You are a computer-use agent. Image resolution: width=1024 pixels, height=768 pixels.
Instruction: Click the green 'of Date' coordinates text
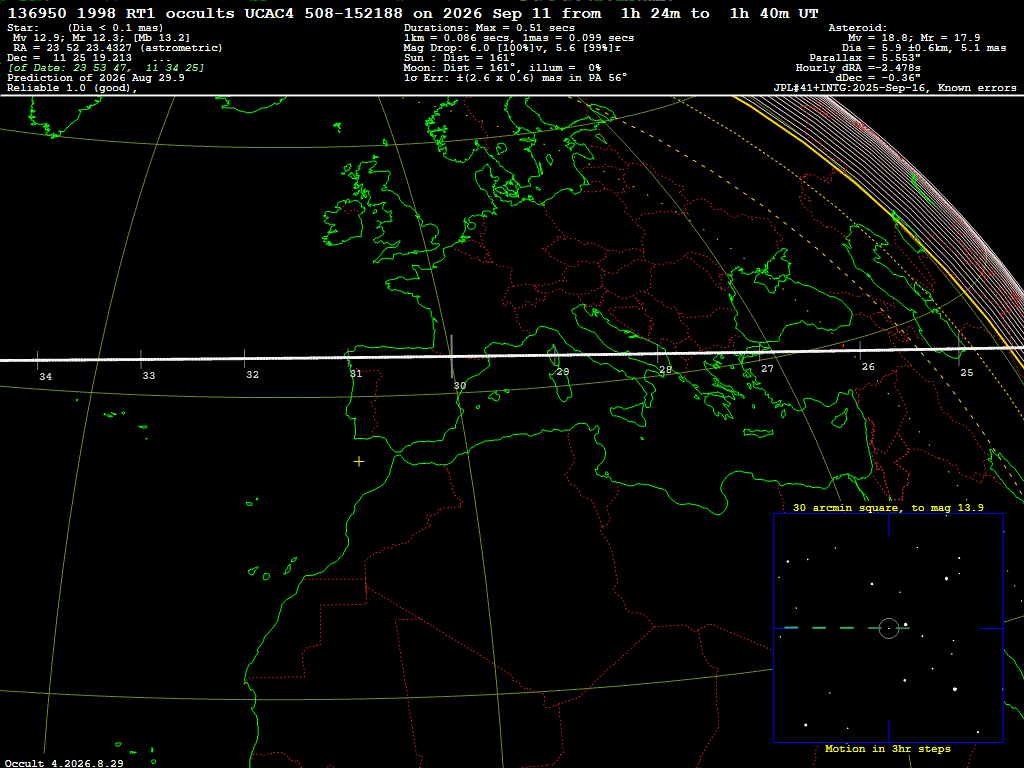(106, 68)
